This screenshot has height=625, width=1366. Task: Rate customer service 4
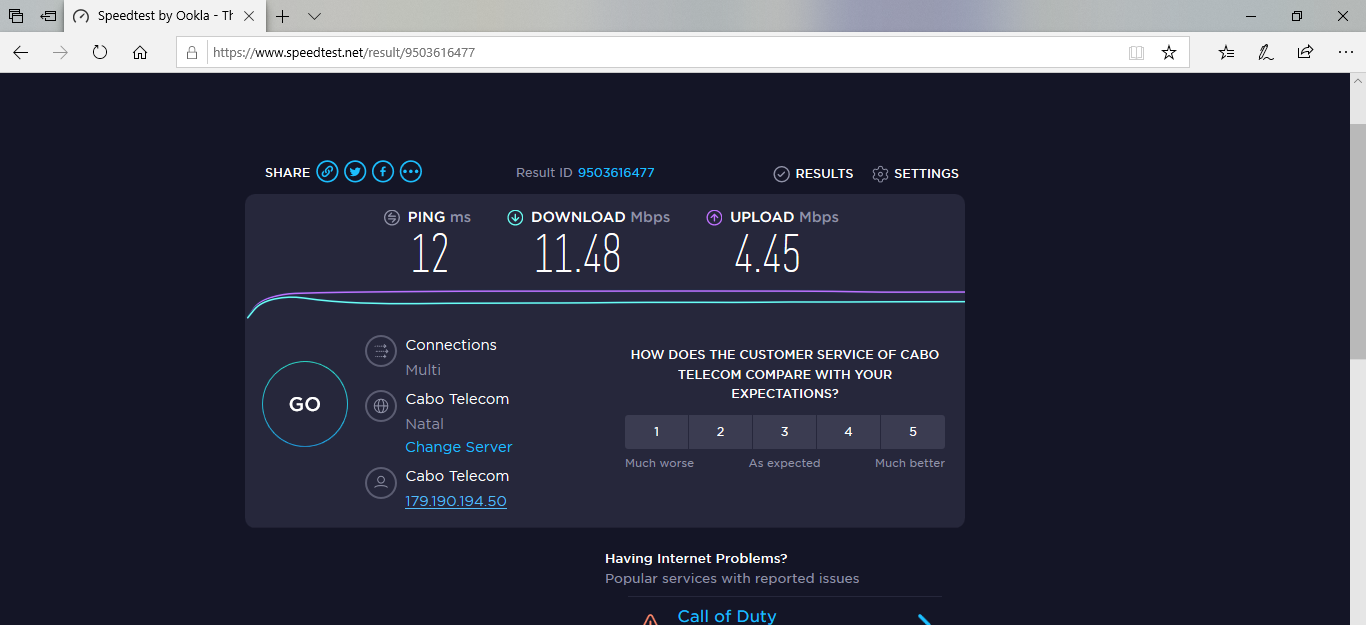click(x=848, y=432)
